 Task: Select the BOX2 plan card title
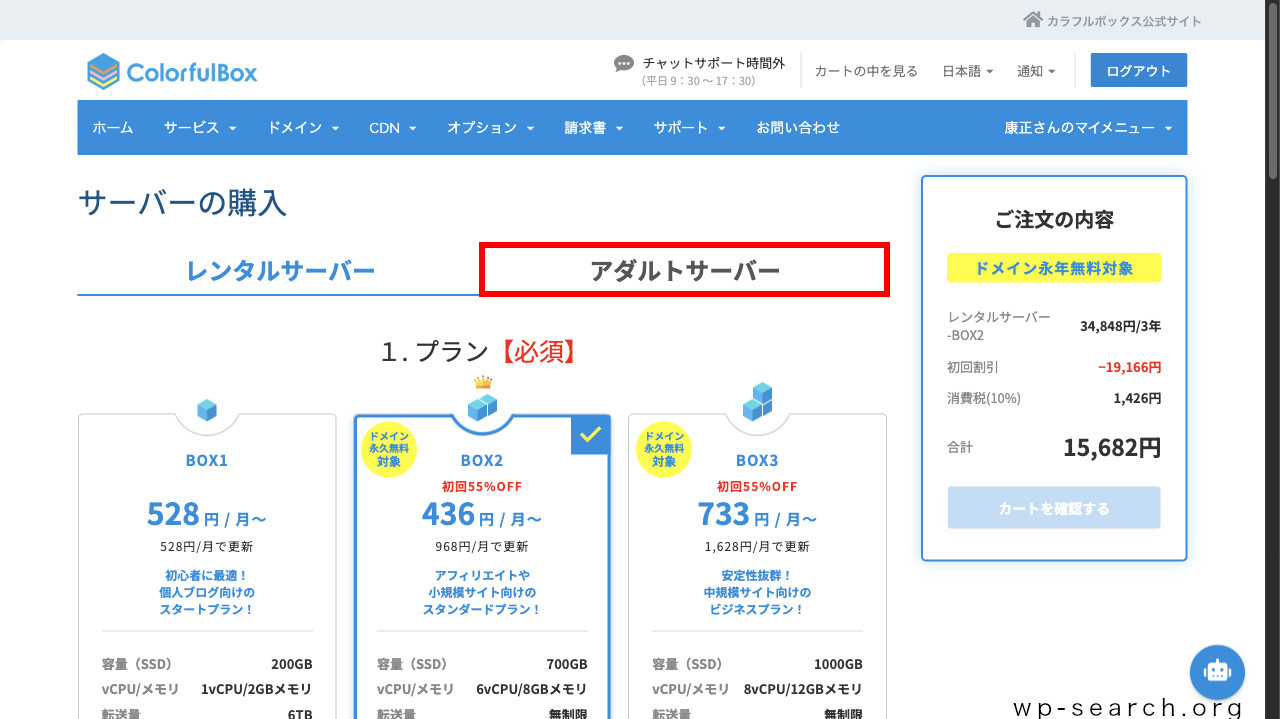click(482, 461)
